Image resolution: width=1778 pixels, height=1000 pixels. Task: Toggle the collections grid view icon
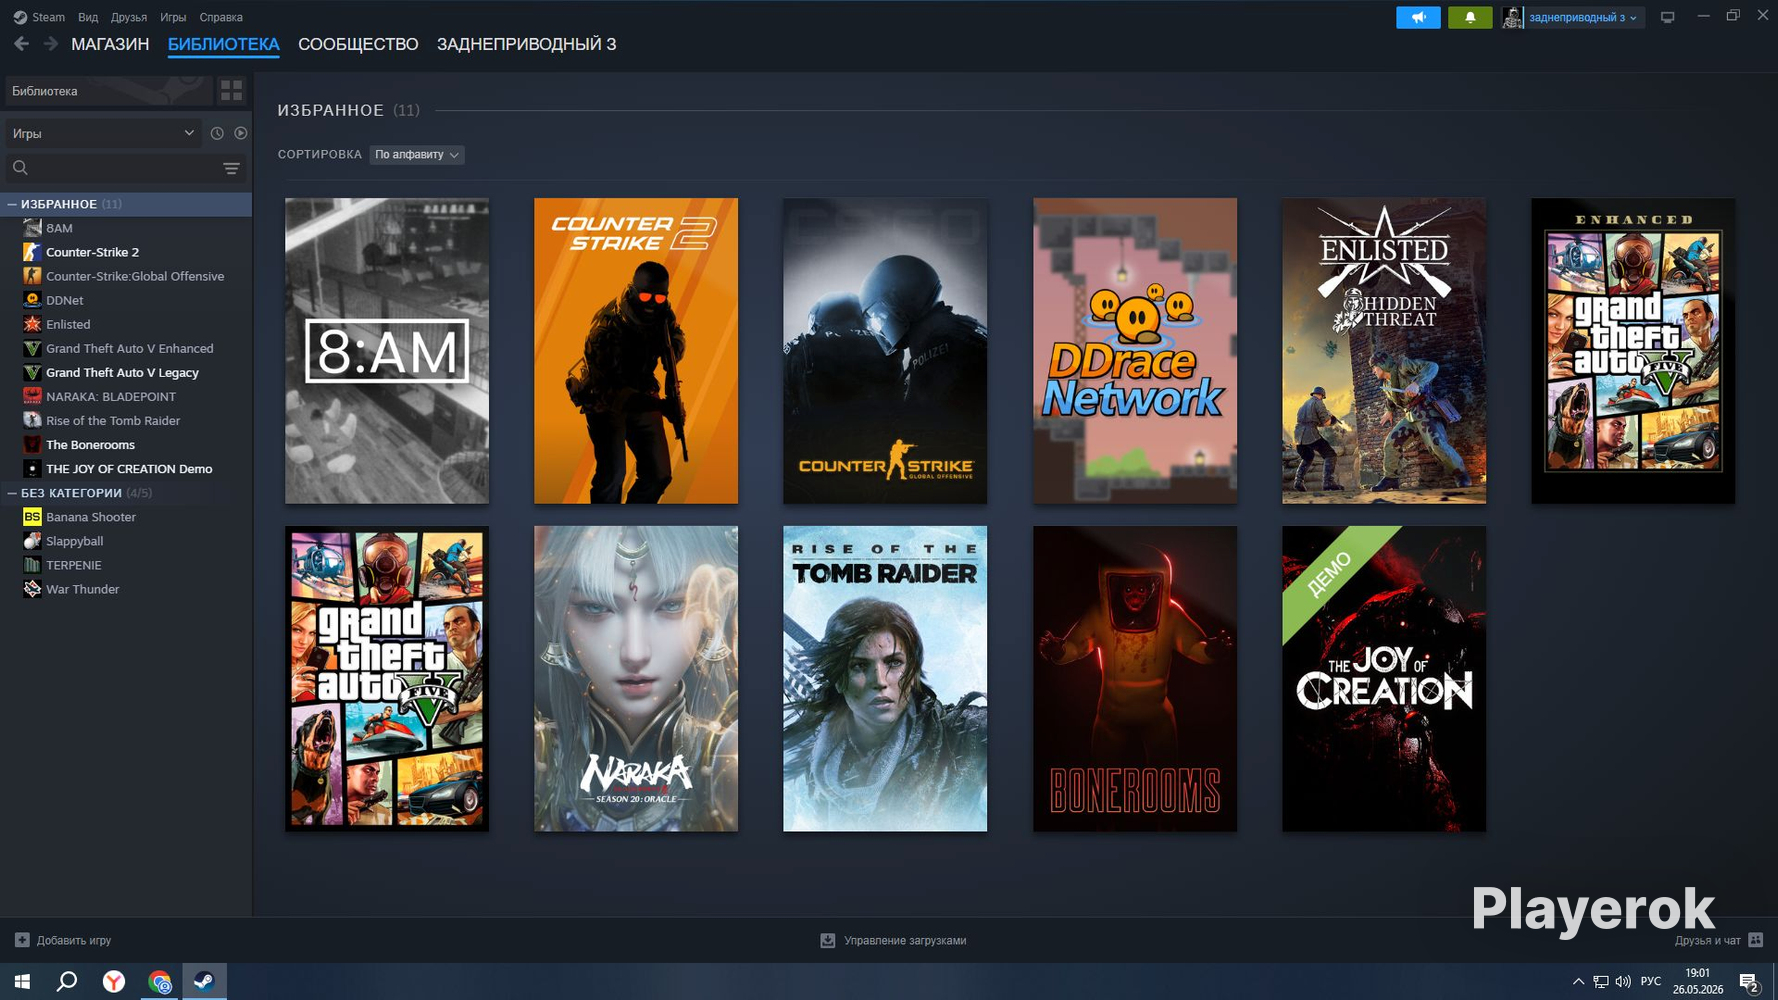point(231,91)
